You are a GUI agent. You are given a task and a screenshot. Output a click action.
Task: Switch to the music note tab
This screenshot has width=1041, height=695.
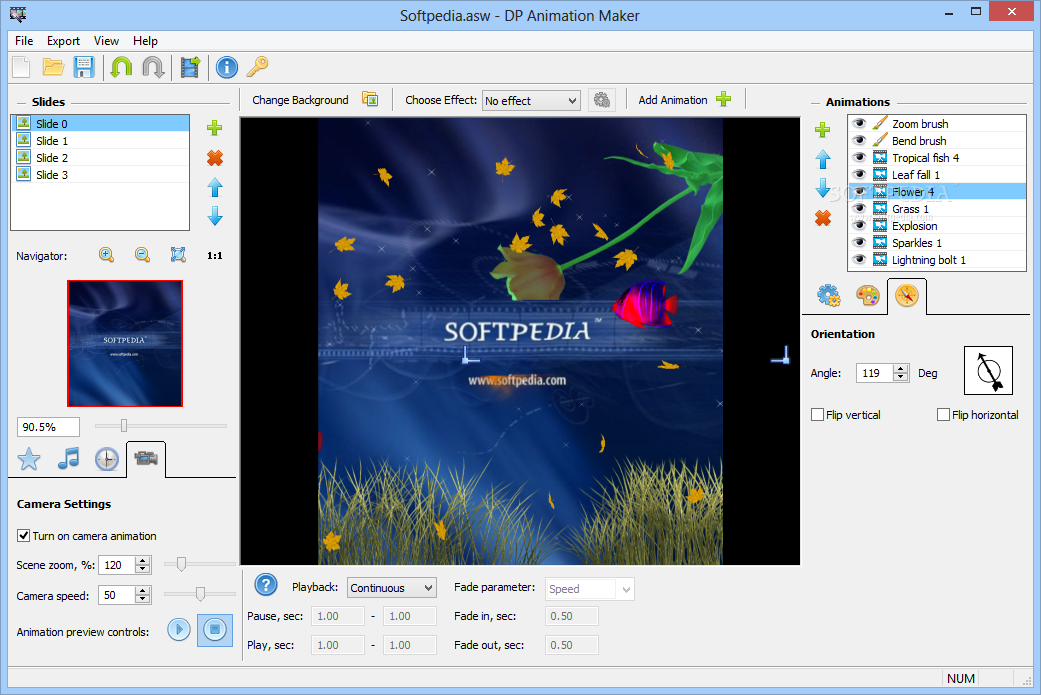pyautogui.click(x=68, y=459)
